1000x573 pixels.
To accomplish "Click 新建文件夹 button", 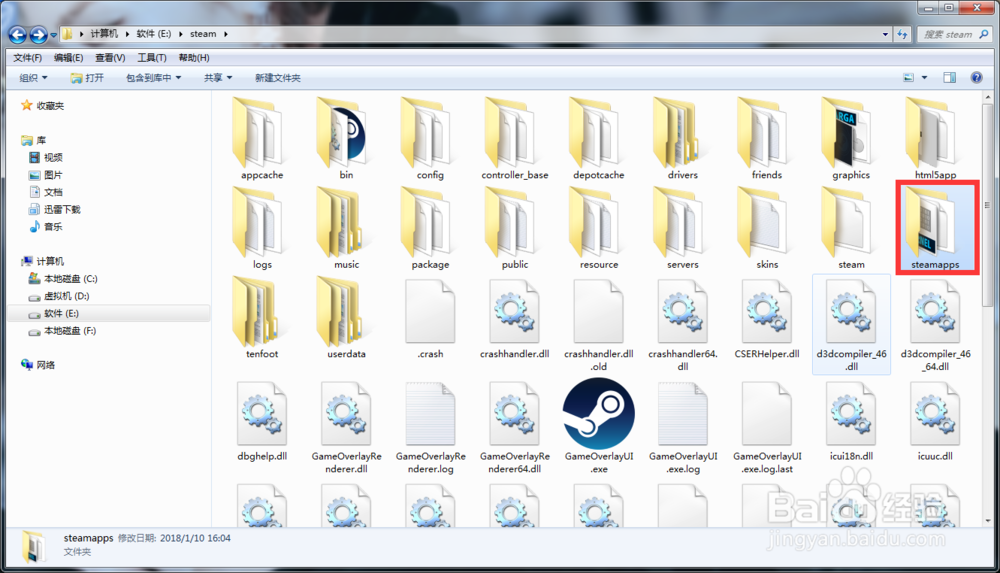I will coord(277,78).
